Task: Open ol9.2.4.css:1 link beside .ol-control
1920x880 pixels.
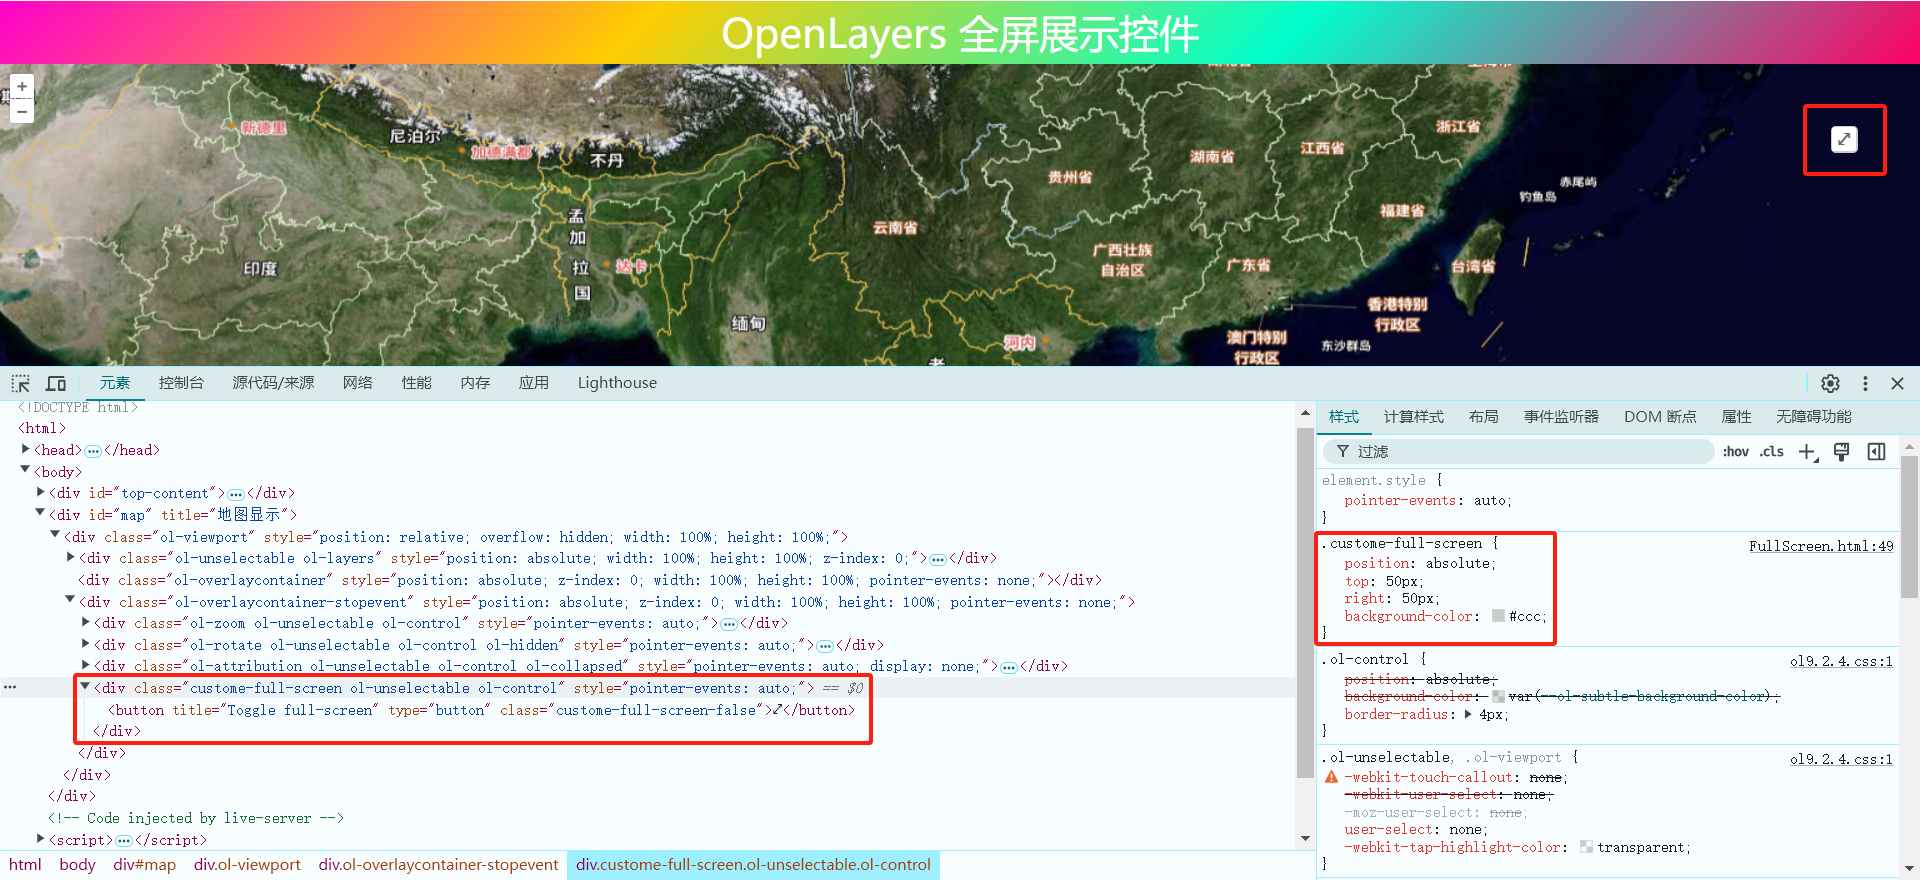Action: point(1841,661)
